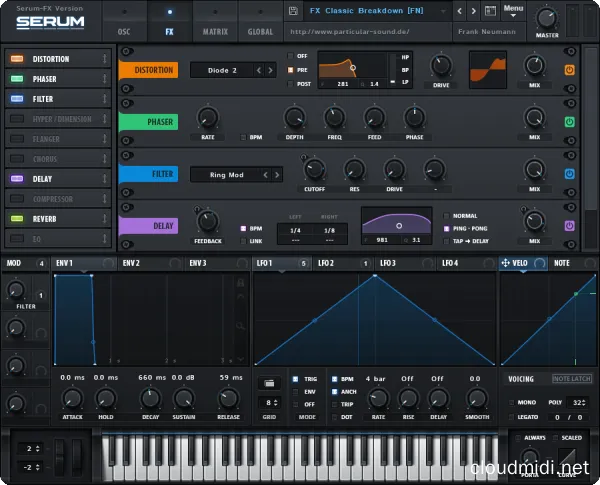600x485 pixels.
Task: Toggle the Delay power button
Action: pyautogui.click(x=569, y=226)
